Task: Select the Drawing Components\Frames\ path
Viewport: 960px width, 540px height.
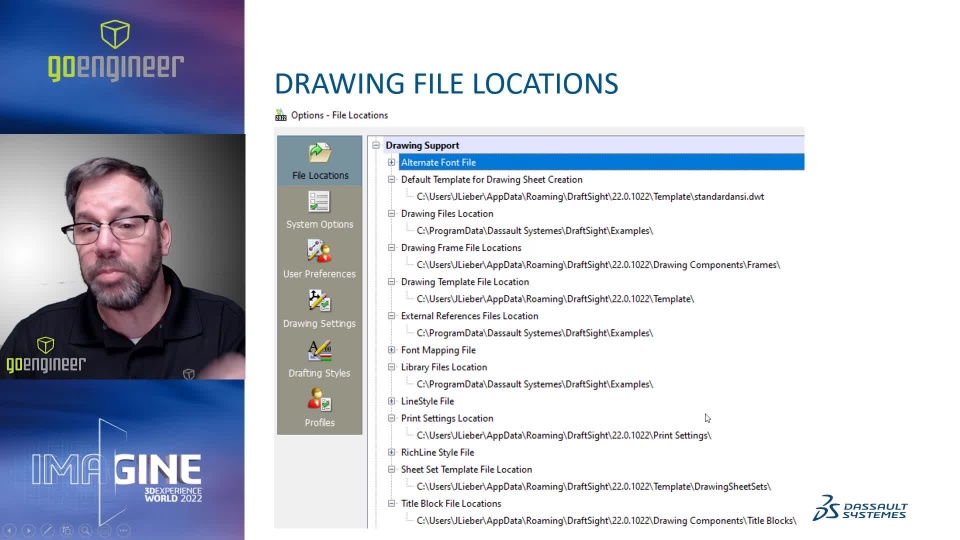Action: tap(598, 264)
